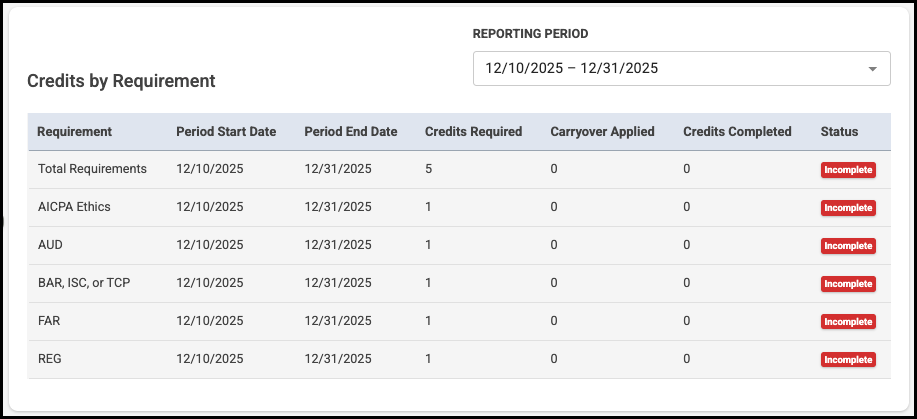The image size is (917, 419).
Task: Click the Period End Date column header
Action: tap(350, 132)
